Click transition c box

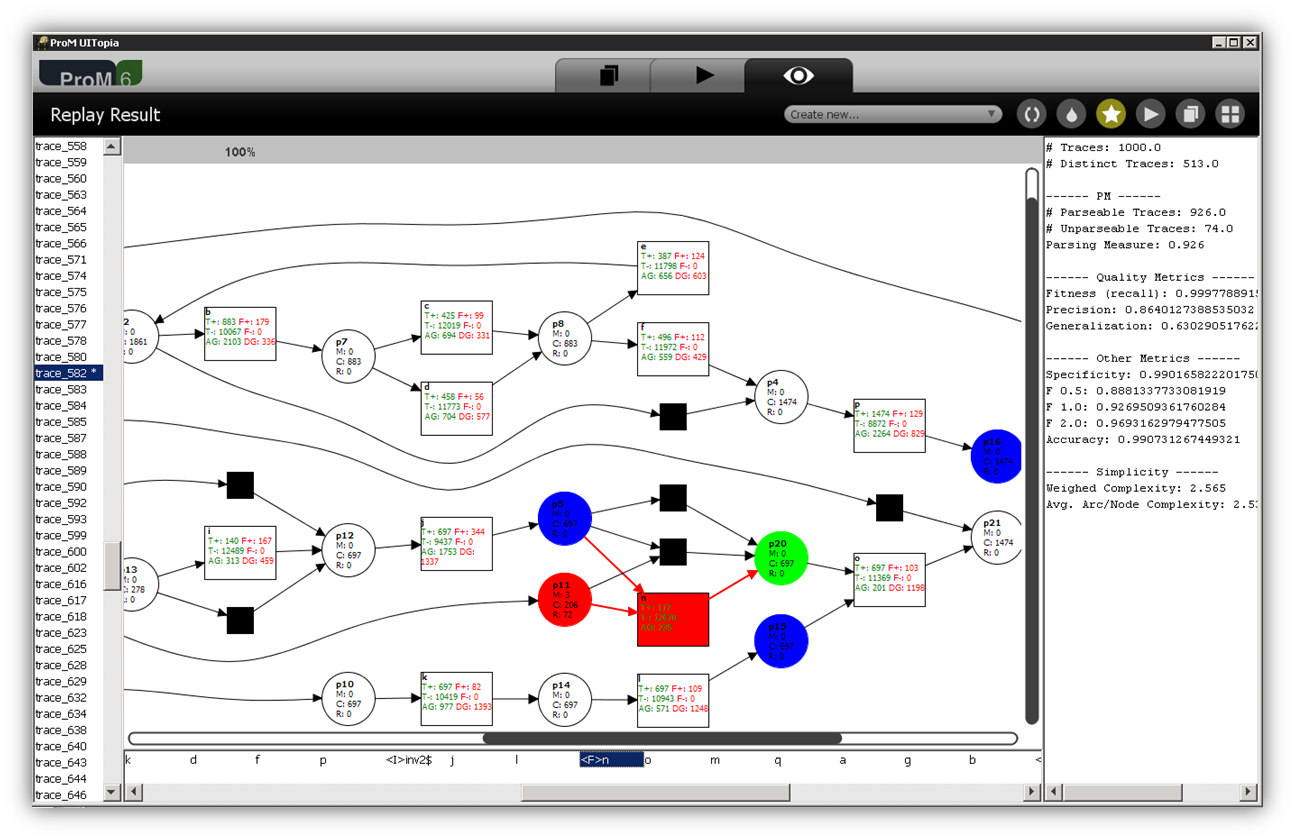click(456, 328)
